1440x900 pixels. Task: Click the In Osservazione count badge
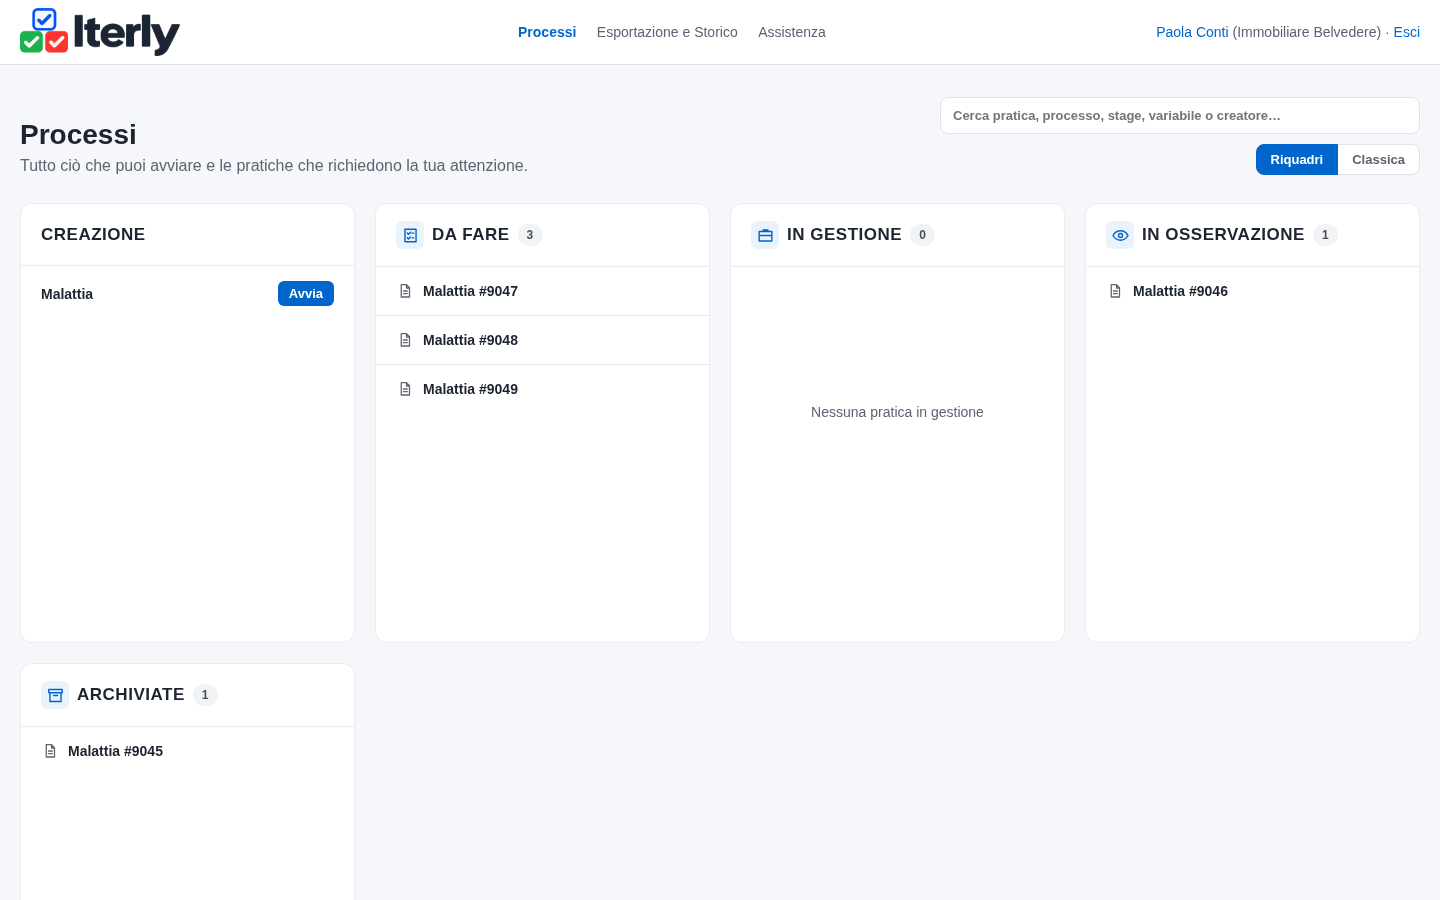(1325, 235)
